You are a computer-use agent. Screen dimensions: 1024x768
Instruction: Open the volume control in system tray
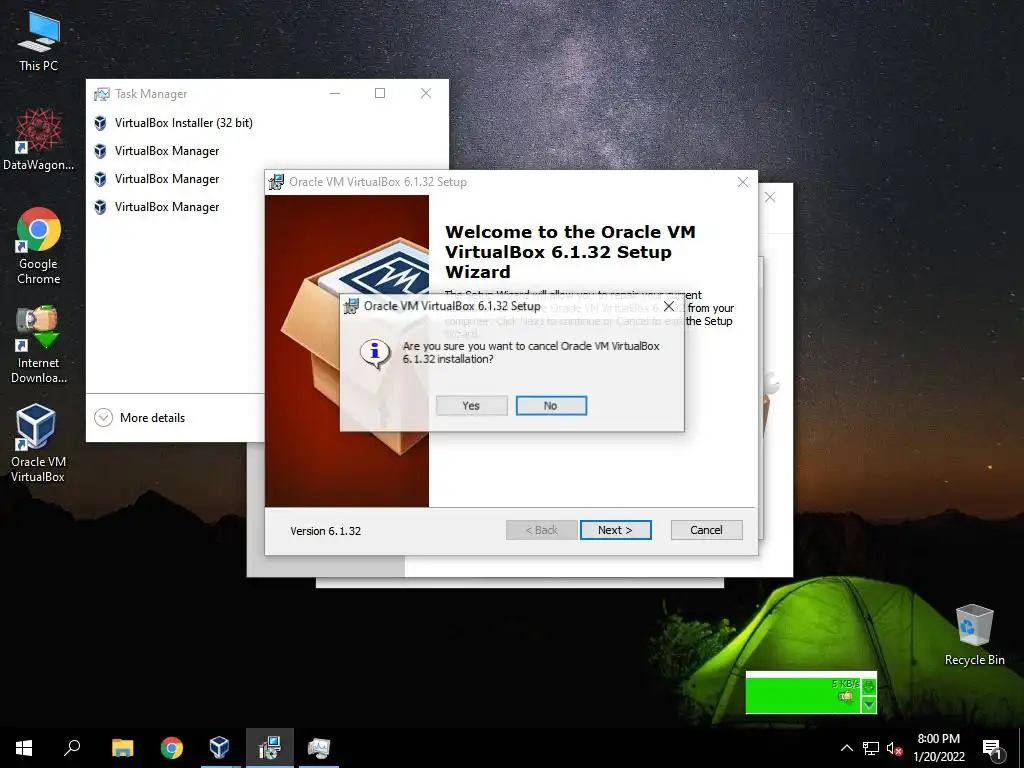(894, 748)
